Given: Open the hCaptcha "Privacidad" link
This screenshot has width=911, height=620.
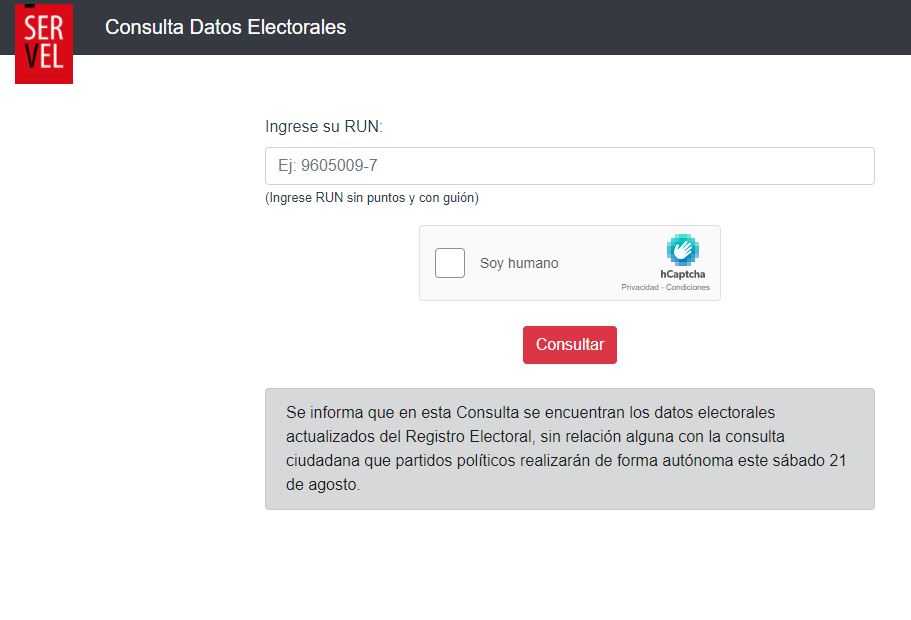Looking at the screenshot, I should tap(638, 288).
